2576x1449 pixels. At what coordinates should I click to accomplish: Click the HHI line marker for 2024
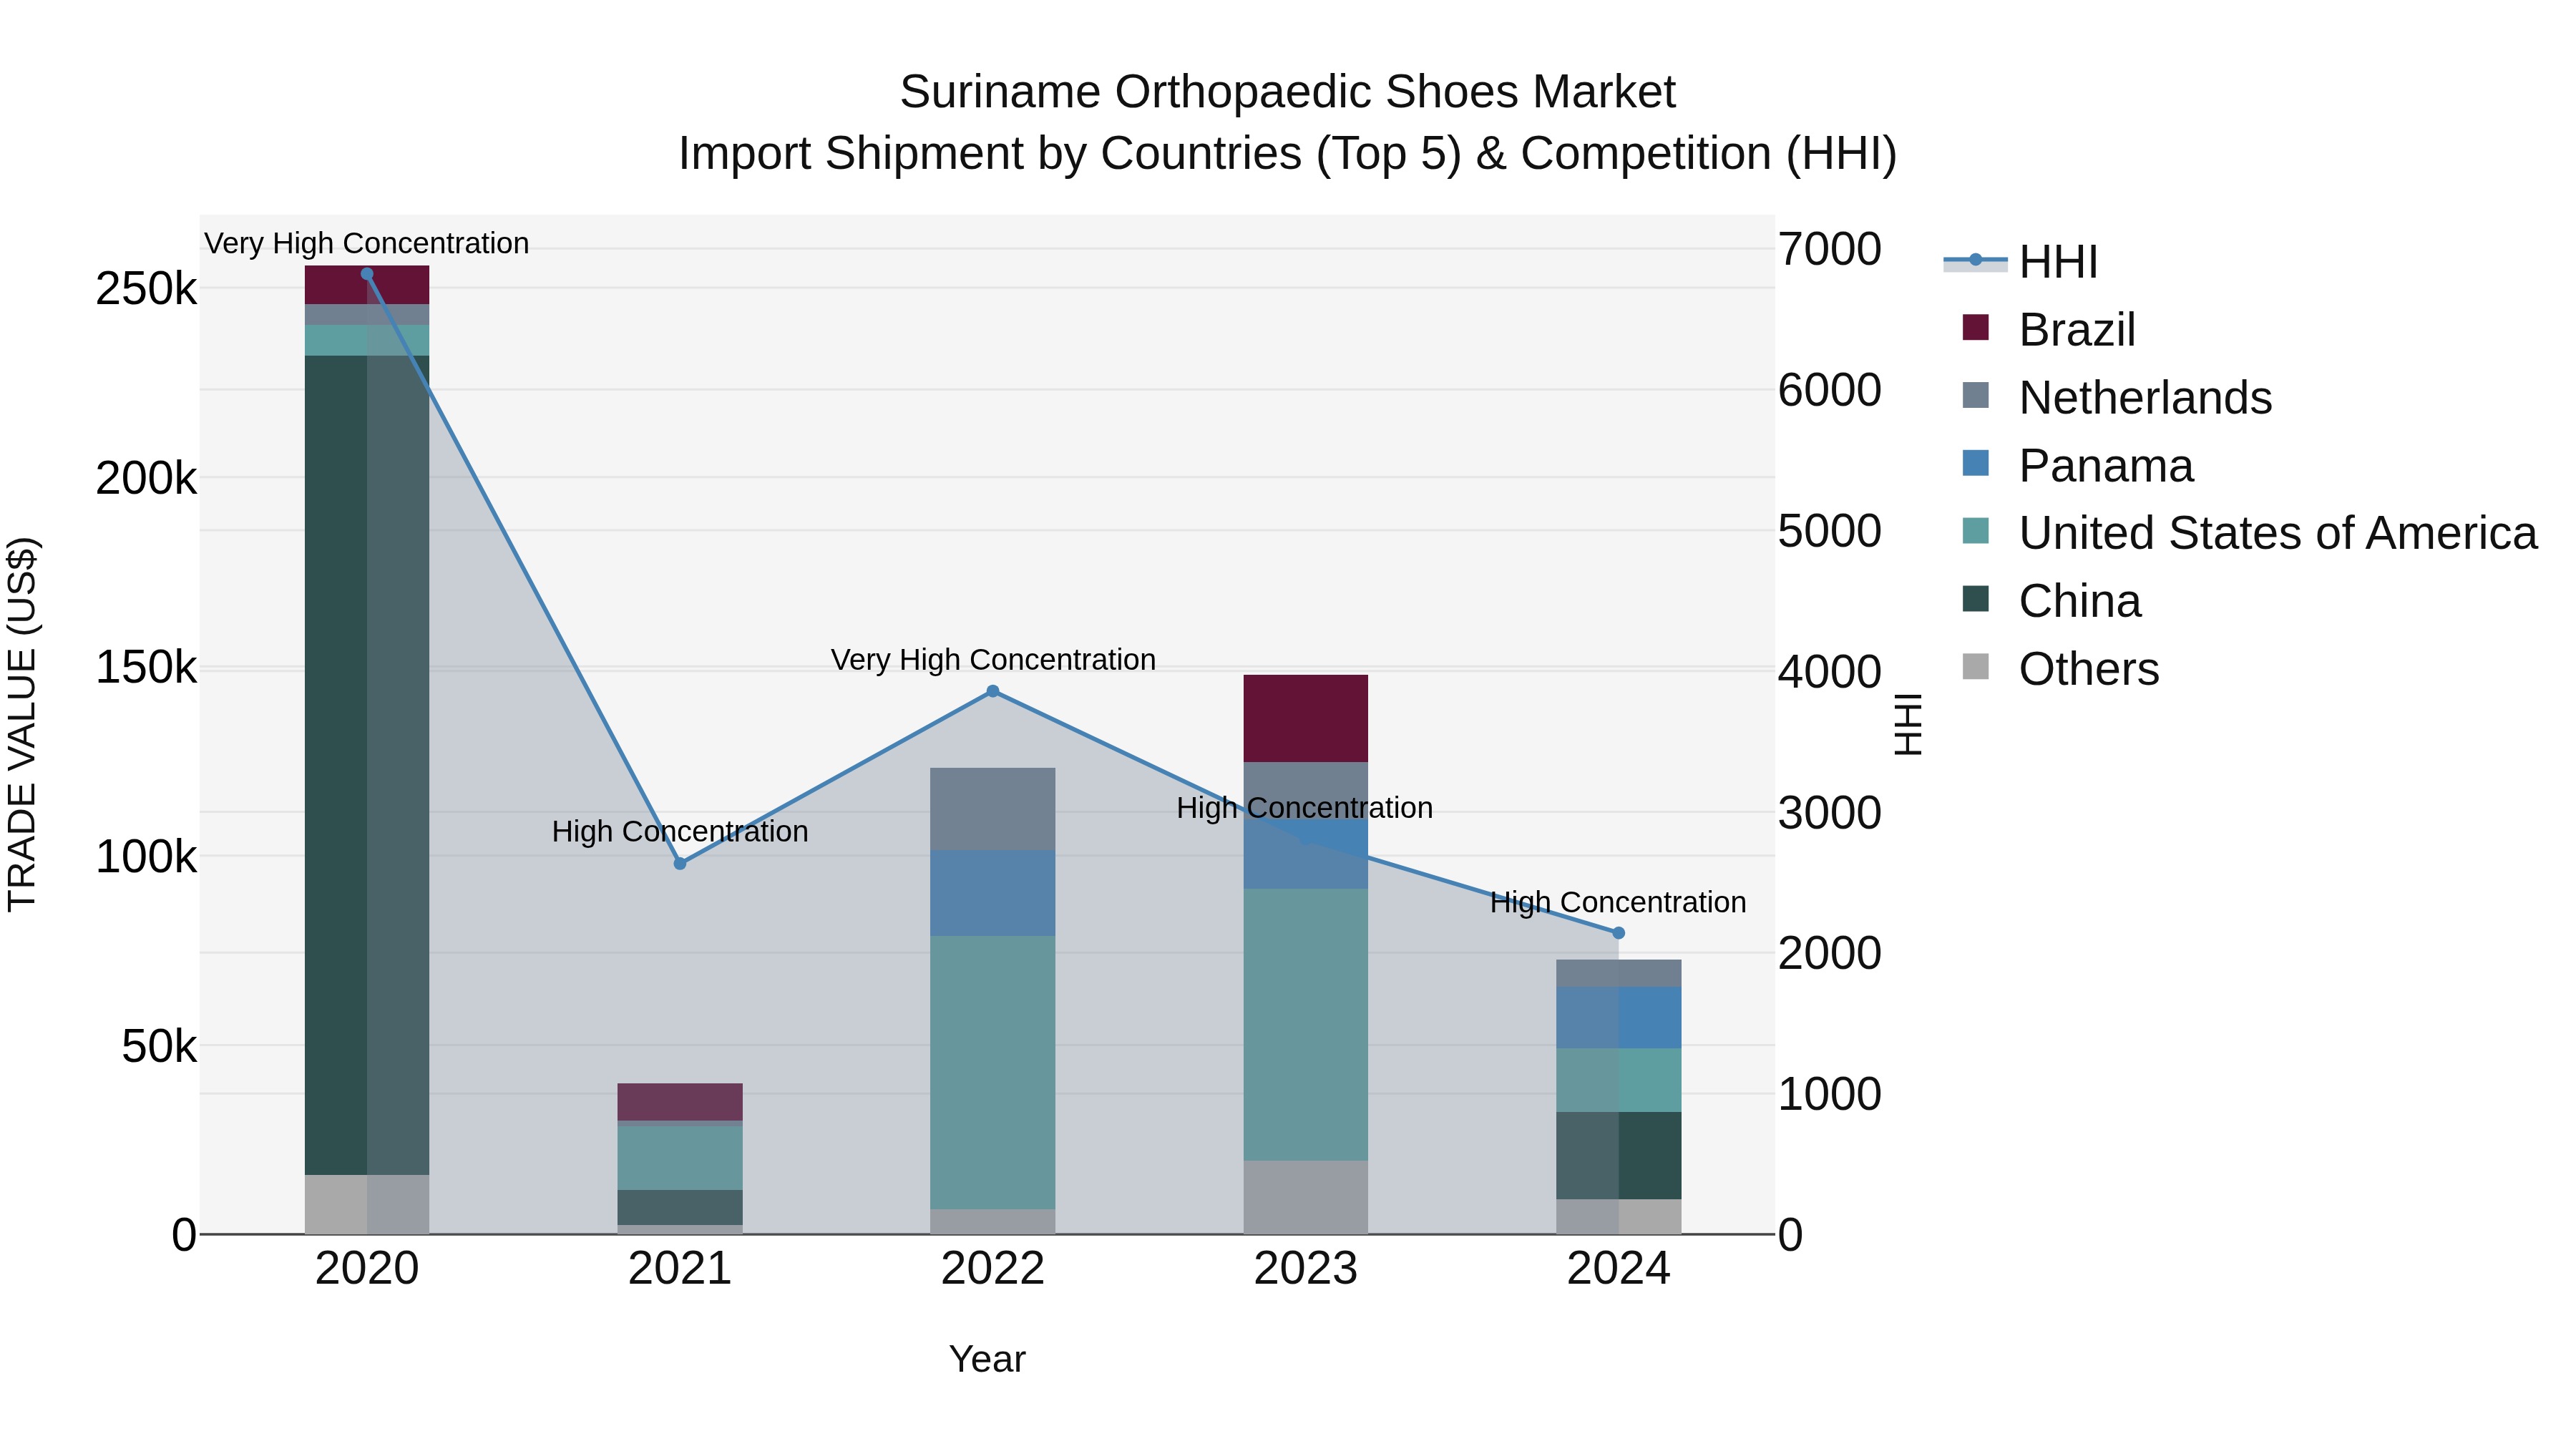pyautogui.click(x=1619, y=933)
